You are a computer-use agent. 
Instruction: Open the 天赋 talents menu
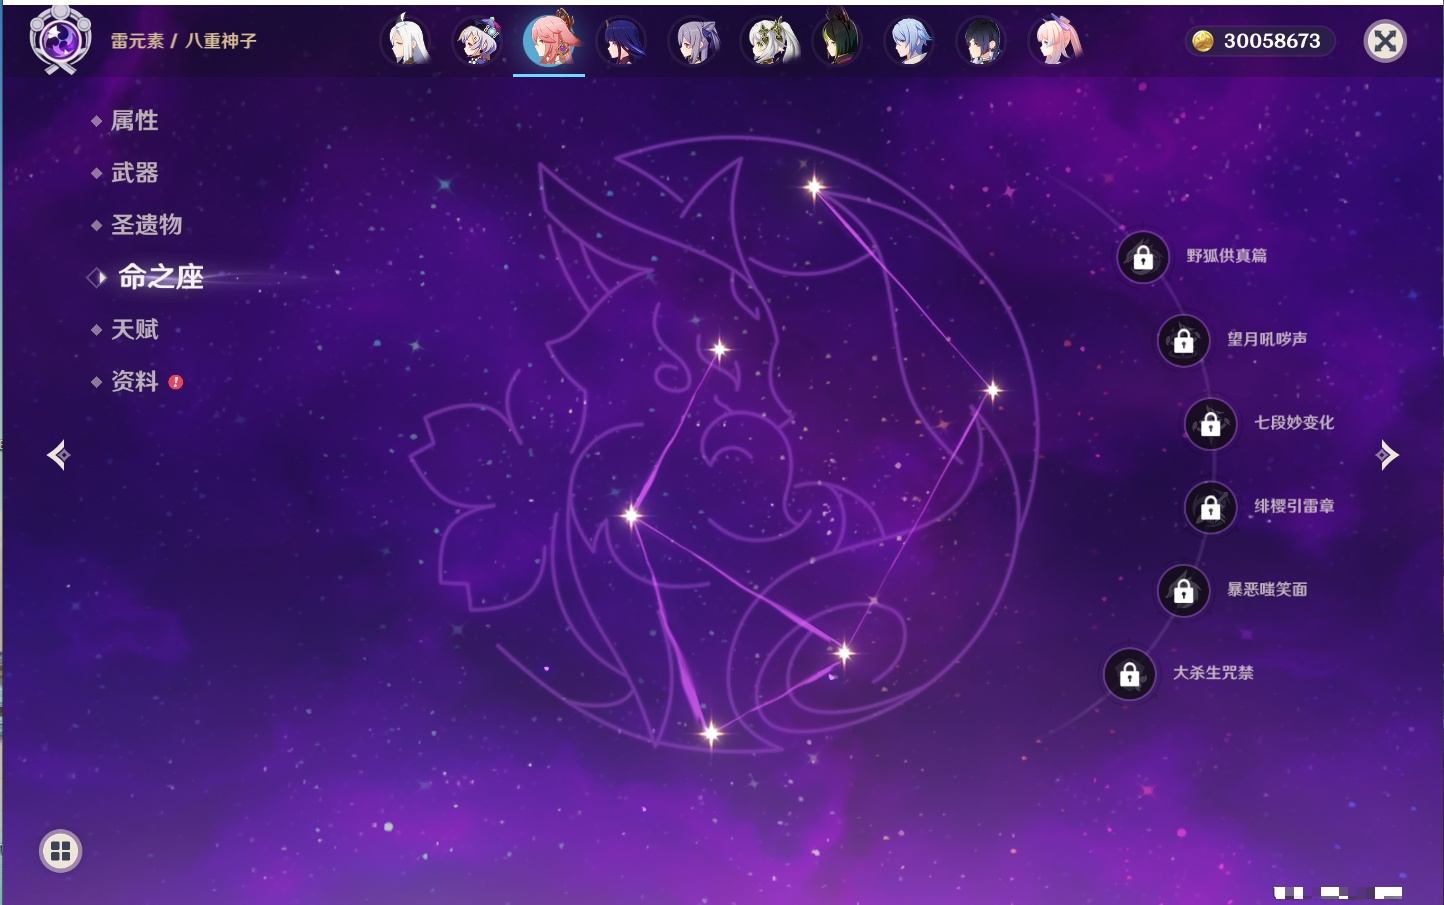[134, 329]
